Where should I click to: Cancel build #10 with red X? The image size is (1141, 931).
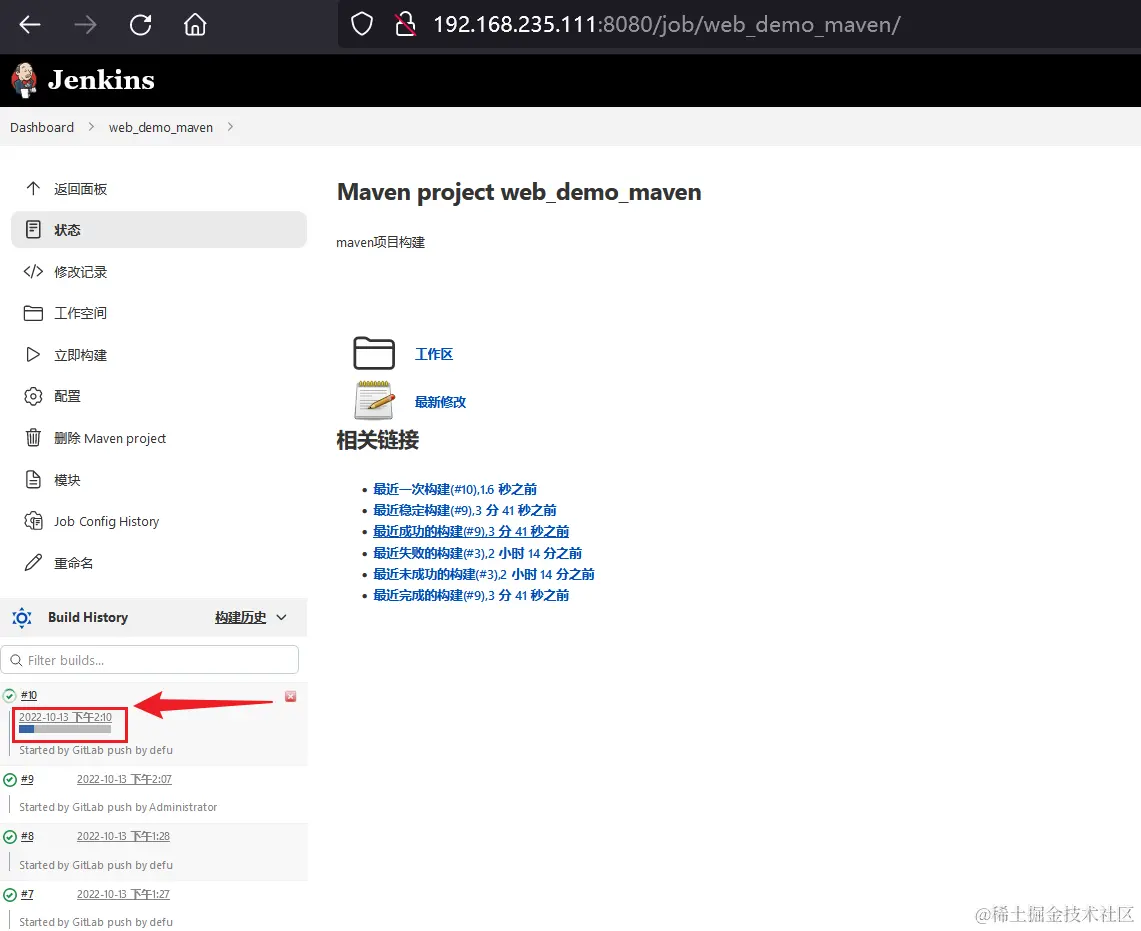tap(290, 697)
